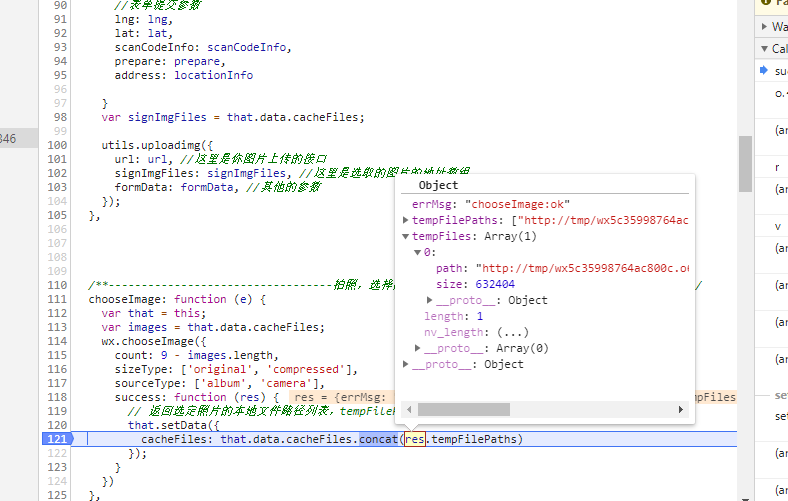Image resolution: width=788 pixels, height=501 pixels.
Task: Click locationInfo on line 95
Action: pos(214,75)
